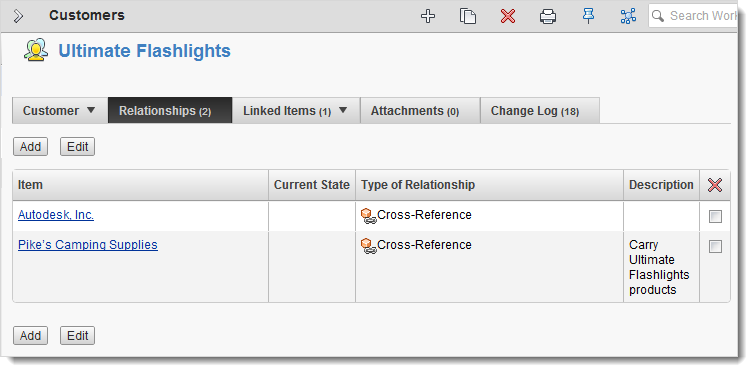Viewport: 753px width, 372px height.
Task: Click the printer icon
Action: 548,17
